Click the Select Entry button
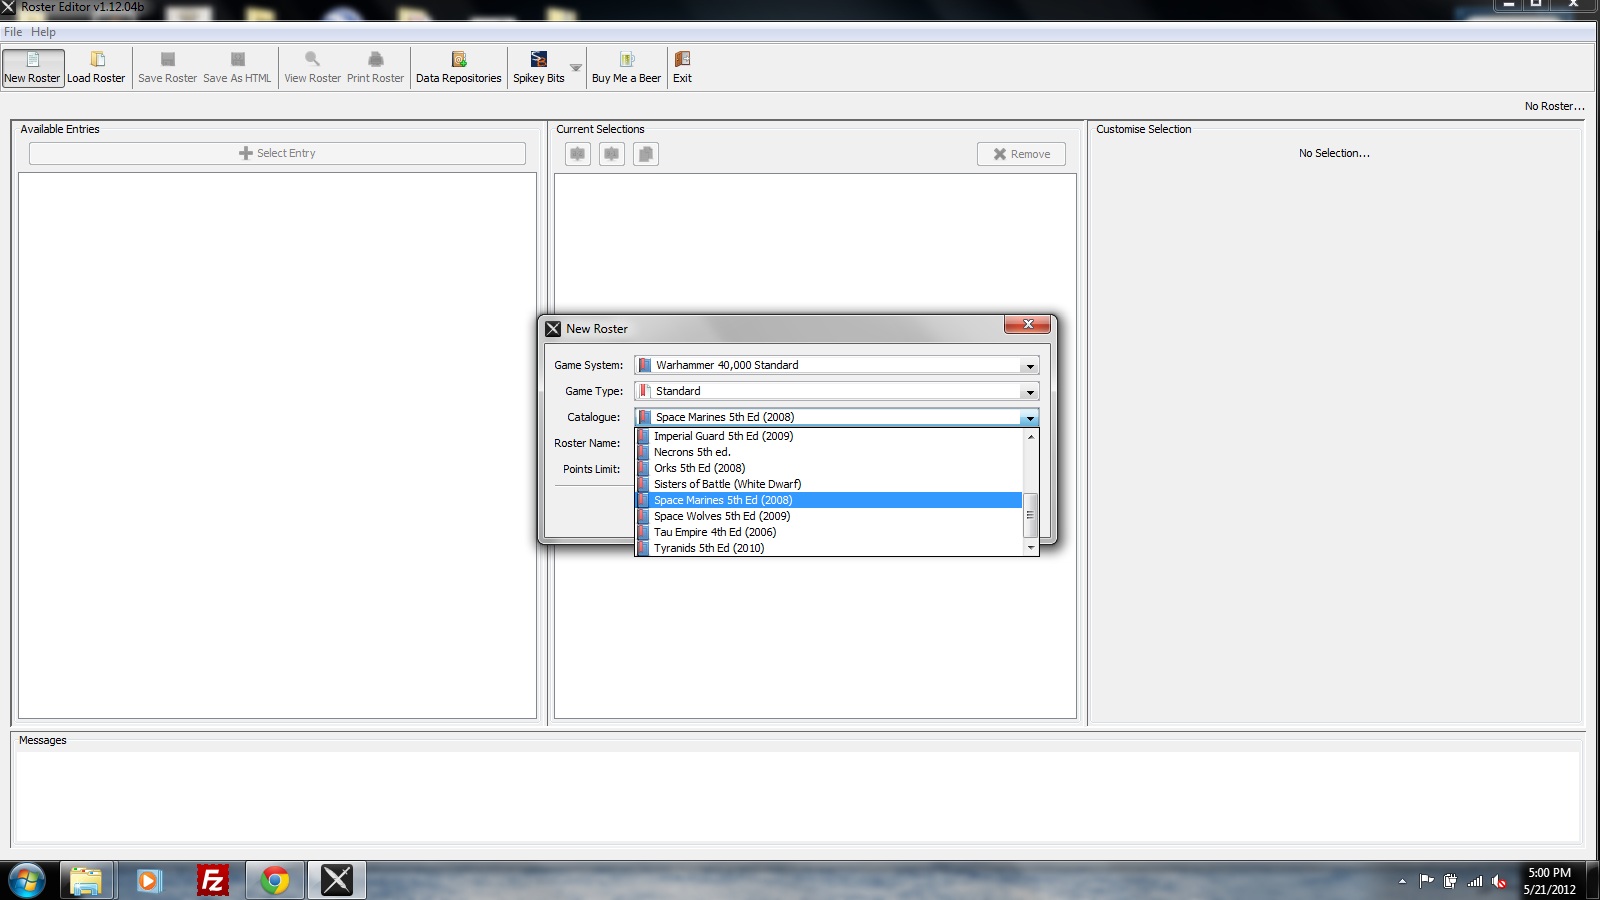1600x900 pixels. coord(277,153)
